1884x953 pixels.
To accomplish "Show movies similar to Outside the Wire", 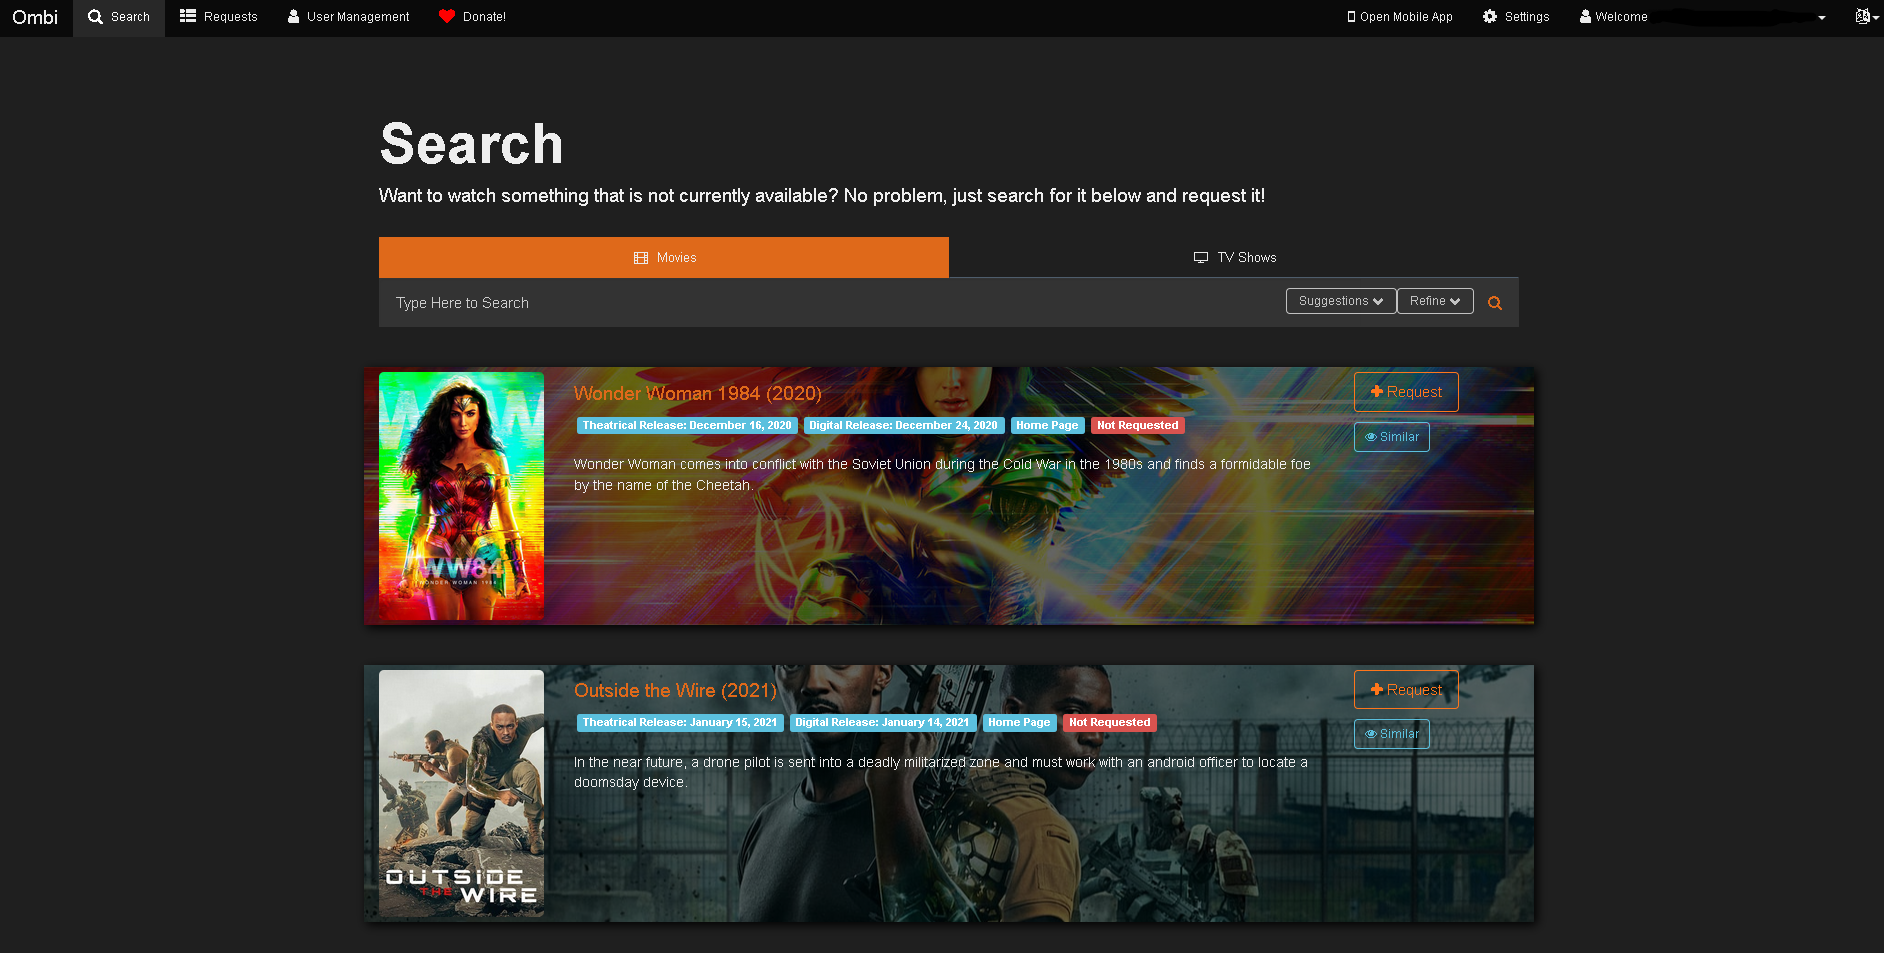I will 1391,734.
